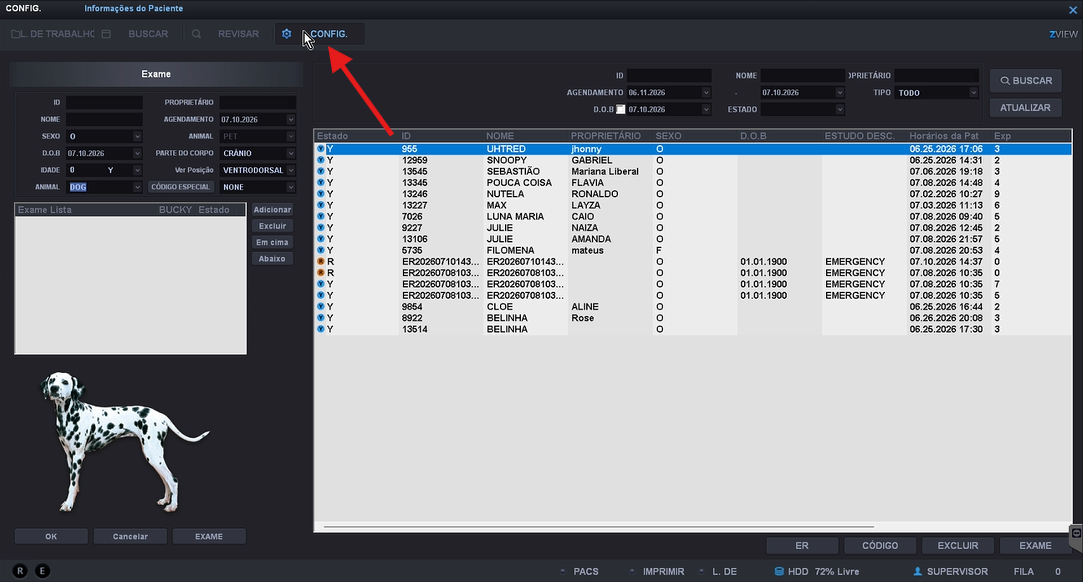
Task: Click the ID field in Exame form
Action: pos(104,102)
